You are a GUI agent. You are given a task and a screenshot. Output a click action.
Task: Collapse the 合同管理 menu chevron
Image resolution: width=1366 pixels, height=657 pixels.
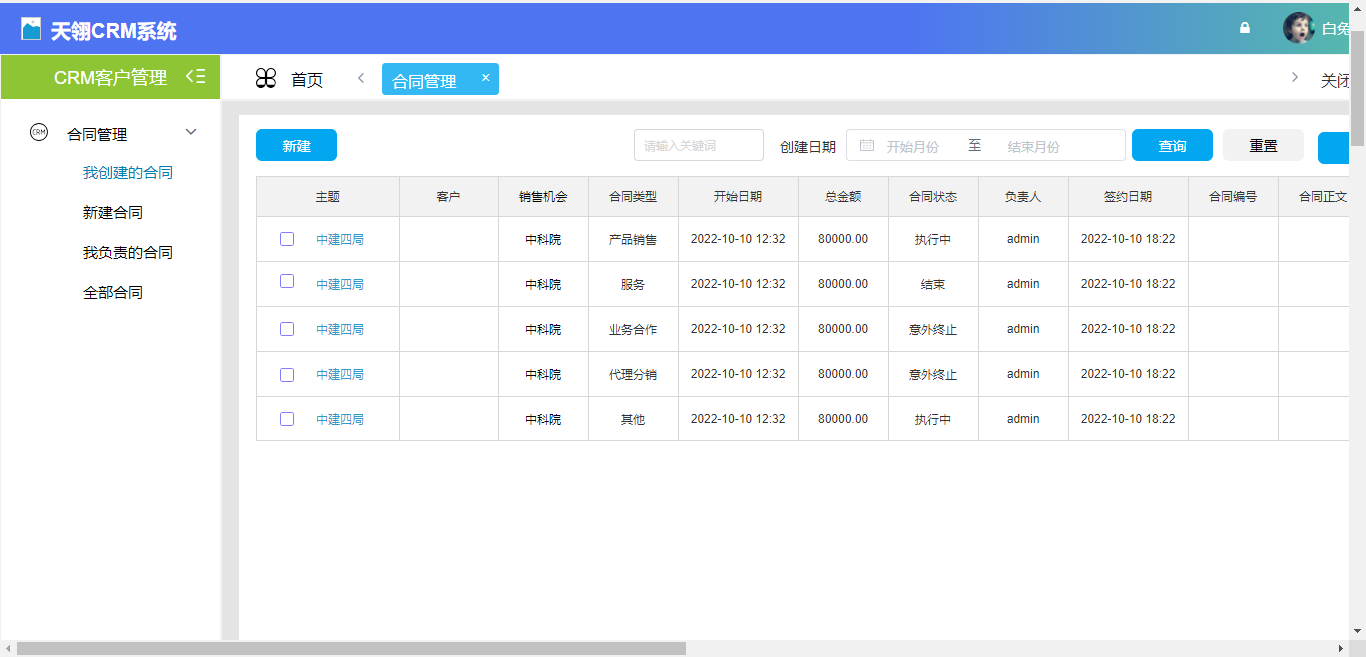191,132
